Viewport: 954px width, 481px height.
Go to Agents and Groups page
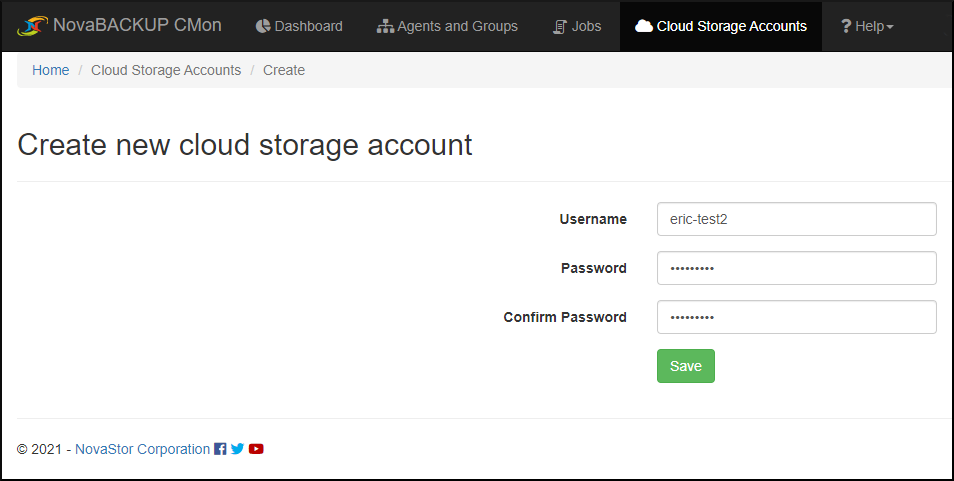click(447, 26)
